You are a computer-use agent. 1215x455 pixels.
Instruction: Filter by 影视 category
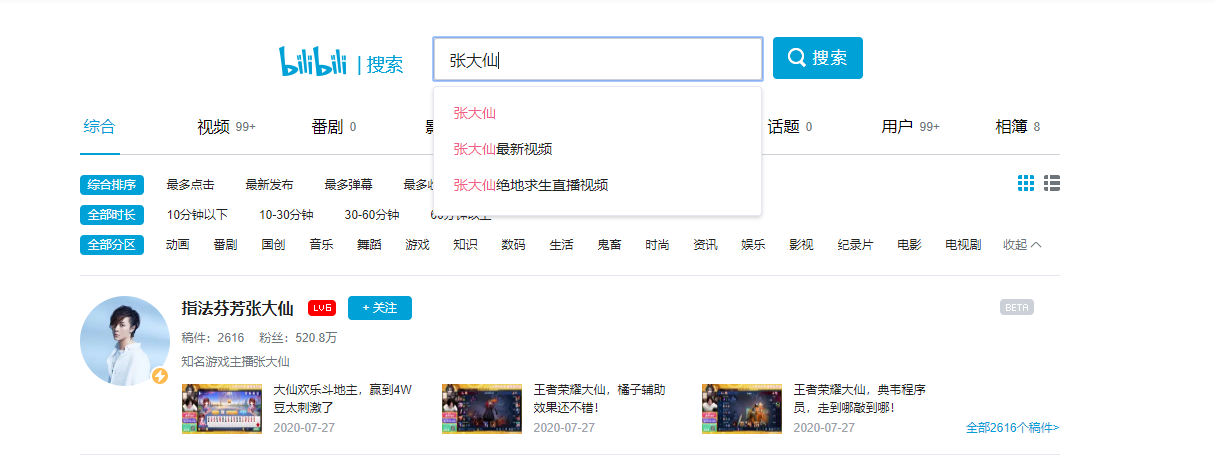tap(801, 245)
